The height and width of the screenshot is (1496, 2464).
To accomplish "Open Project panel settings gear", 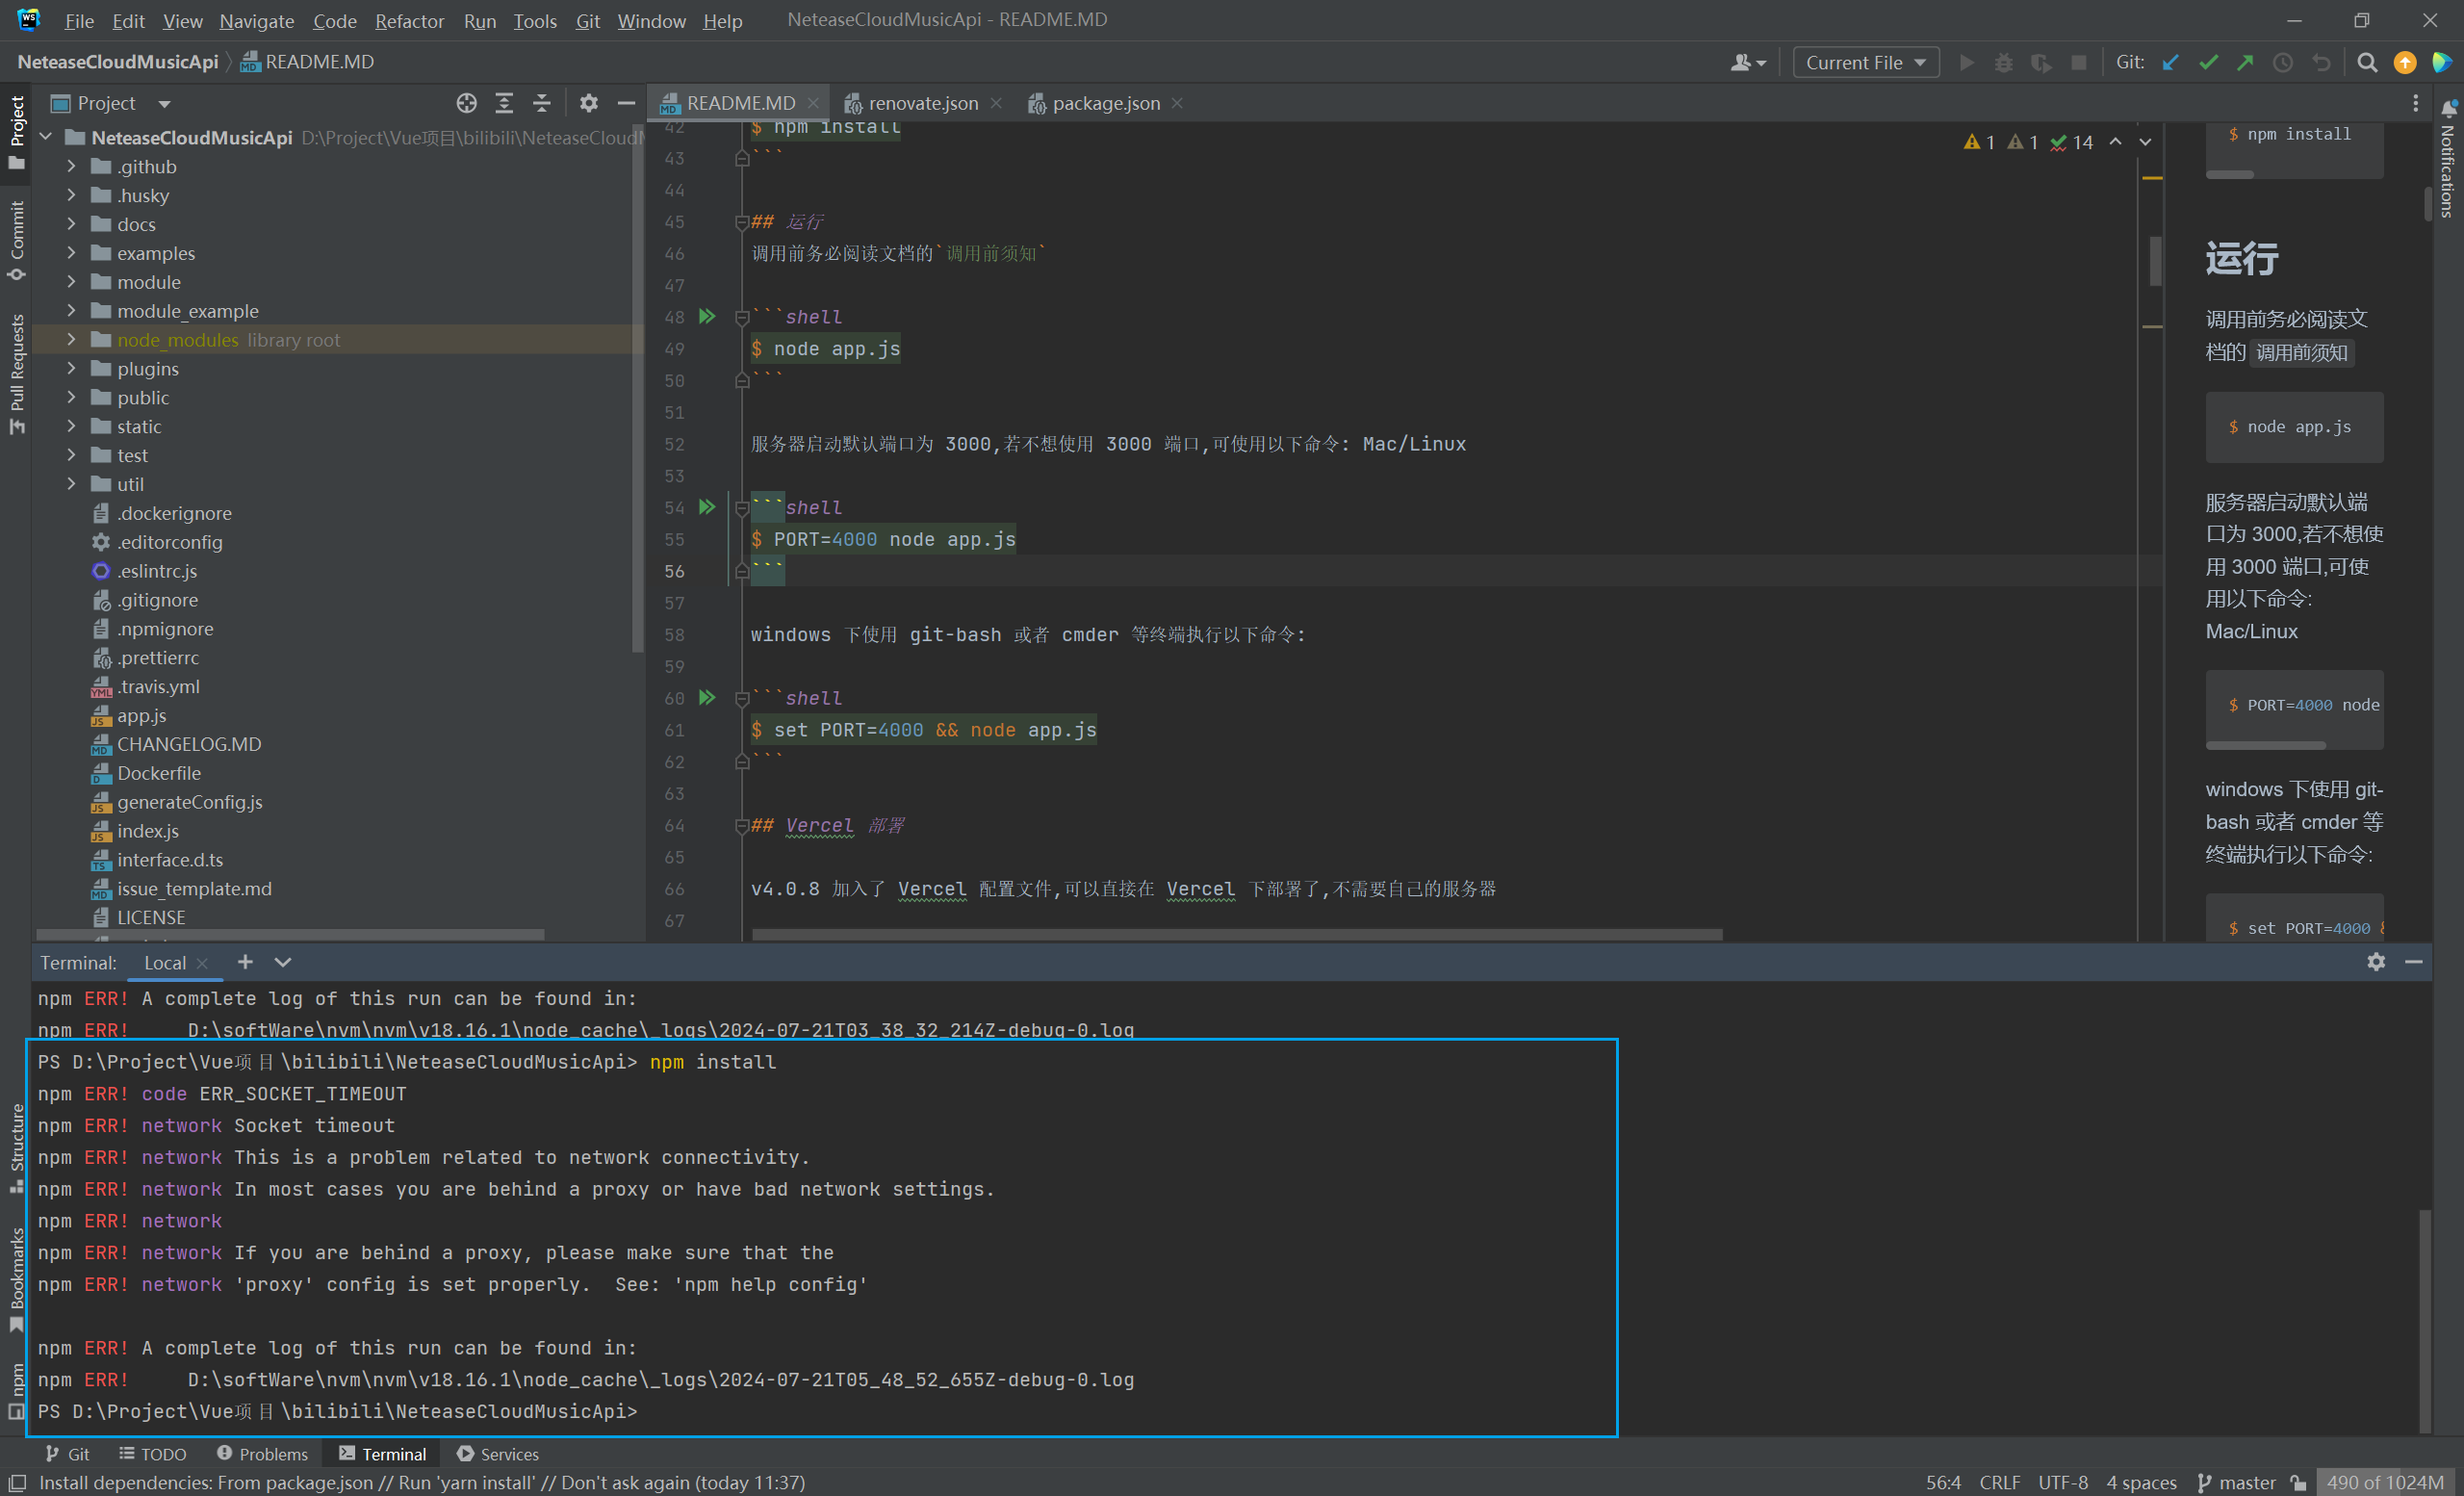I will (x=588, y=103).
